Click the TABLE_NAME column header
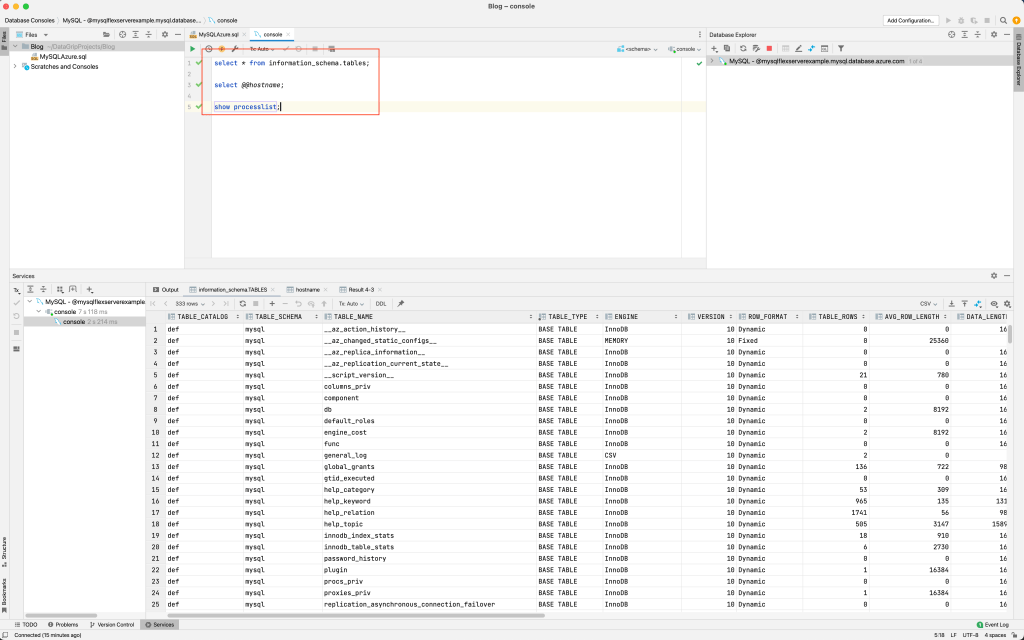1024x640 pixels. [354, 316]
